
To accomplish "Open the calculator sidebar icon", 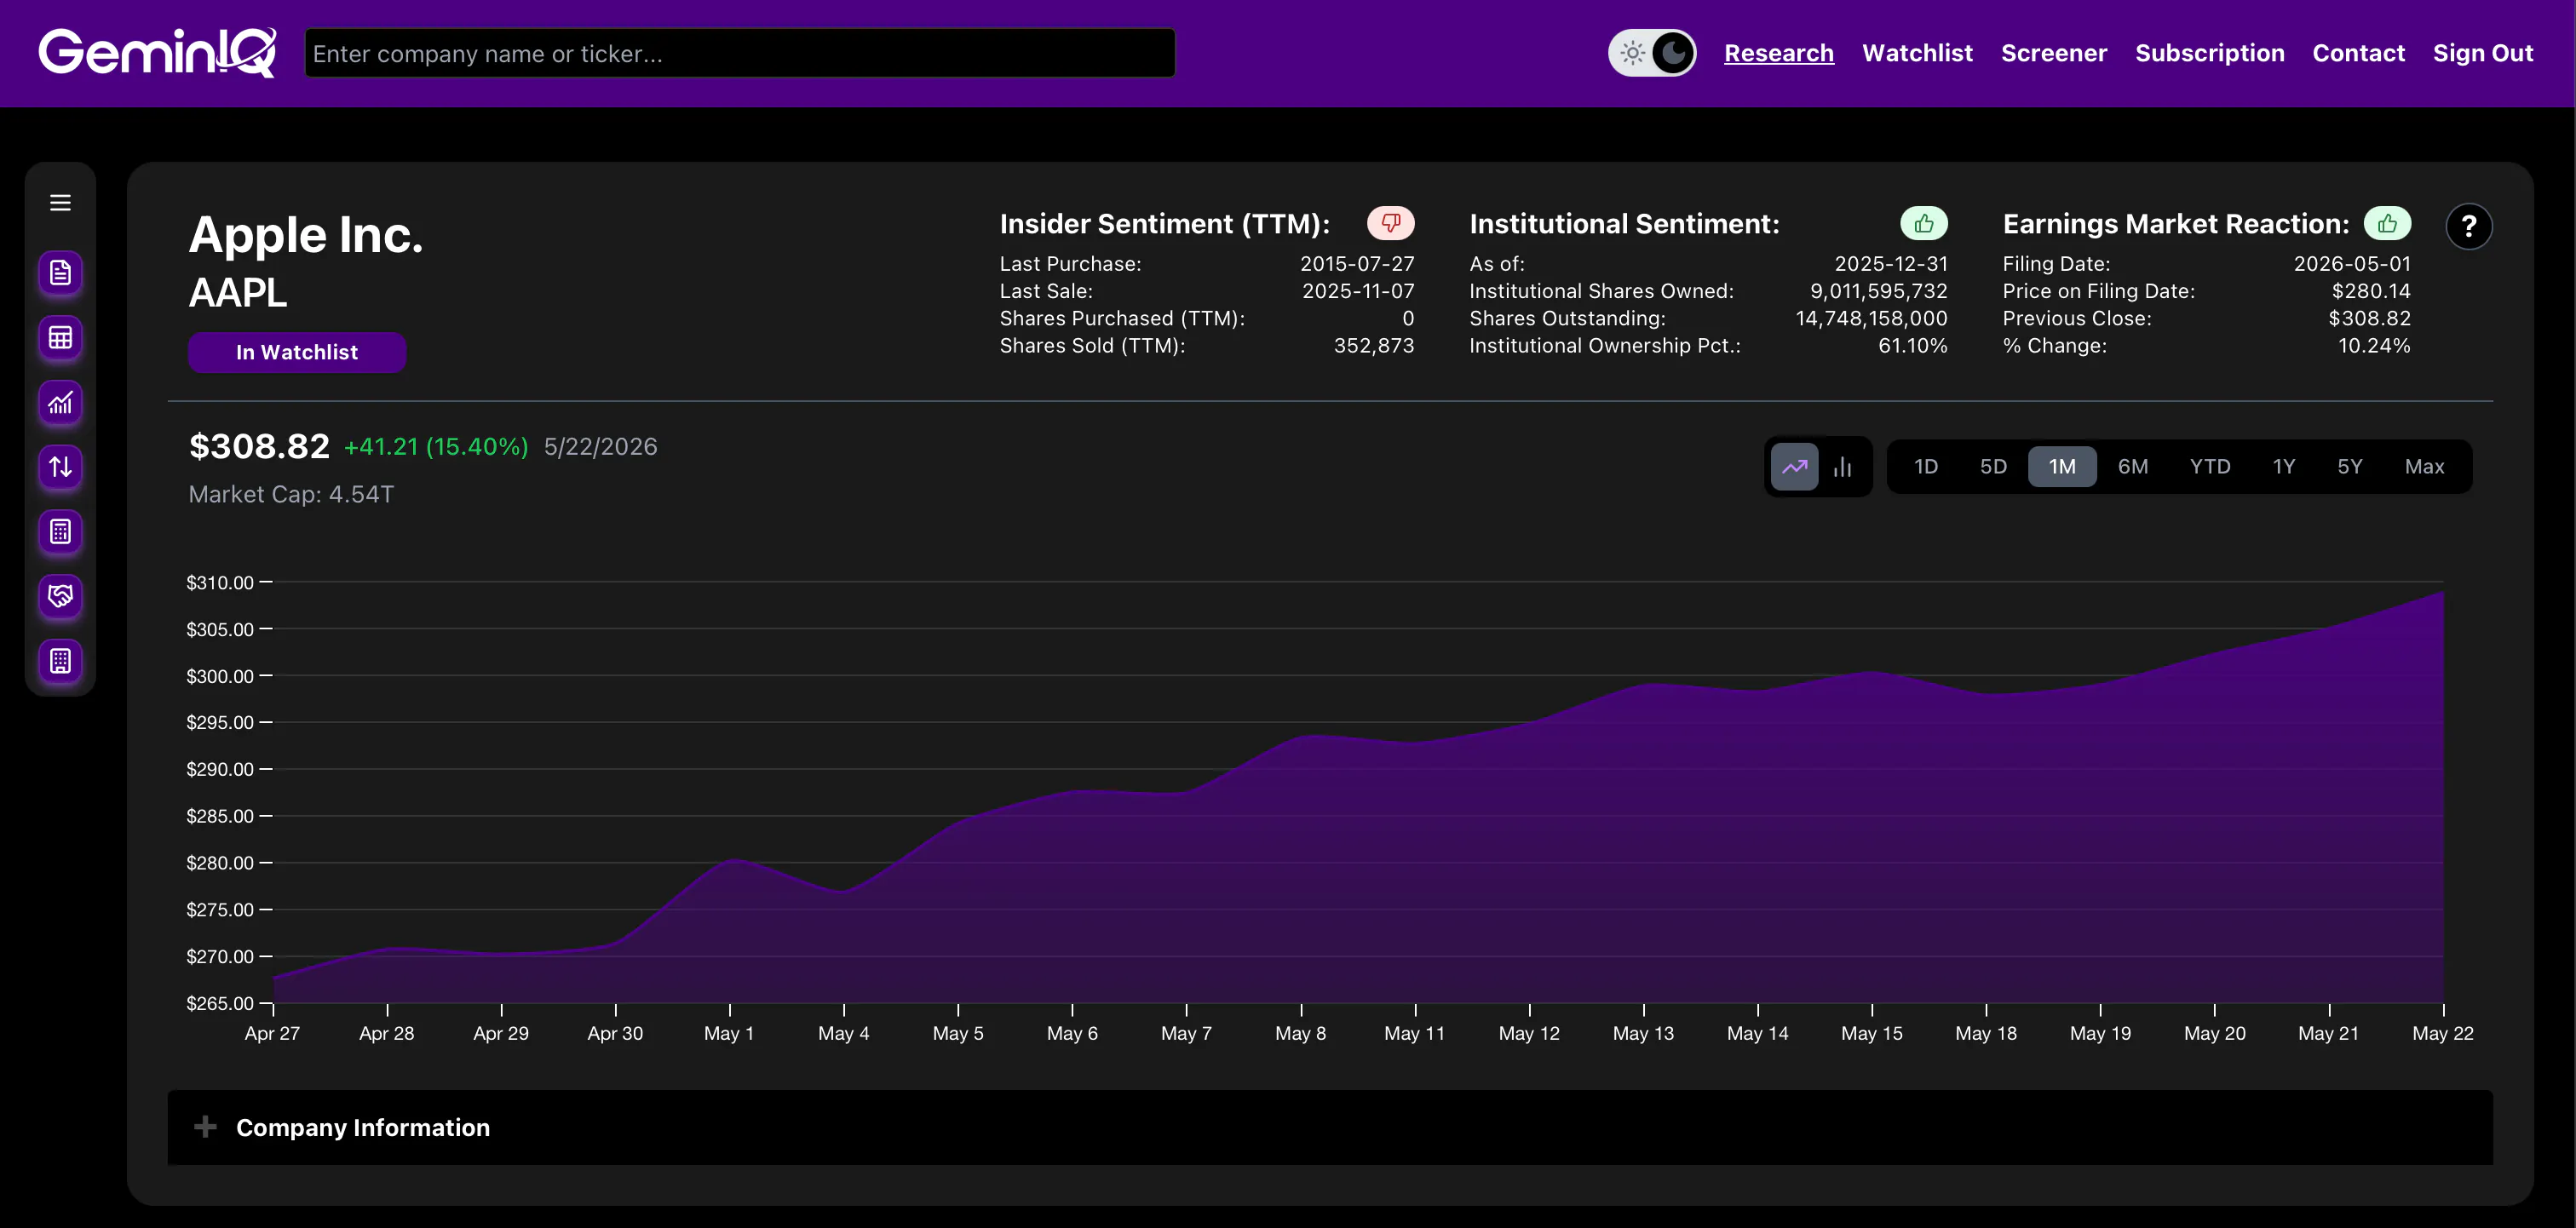I will coord(60,532).
